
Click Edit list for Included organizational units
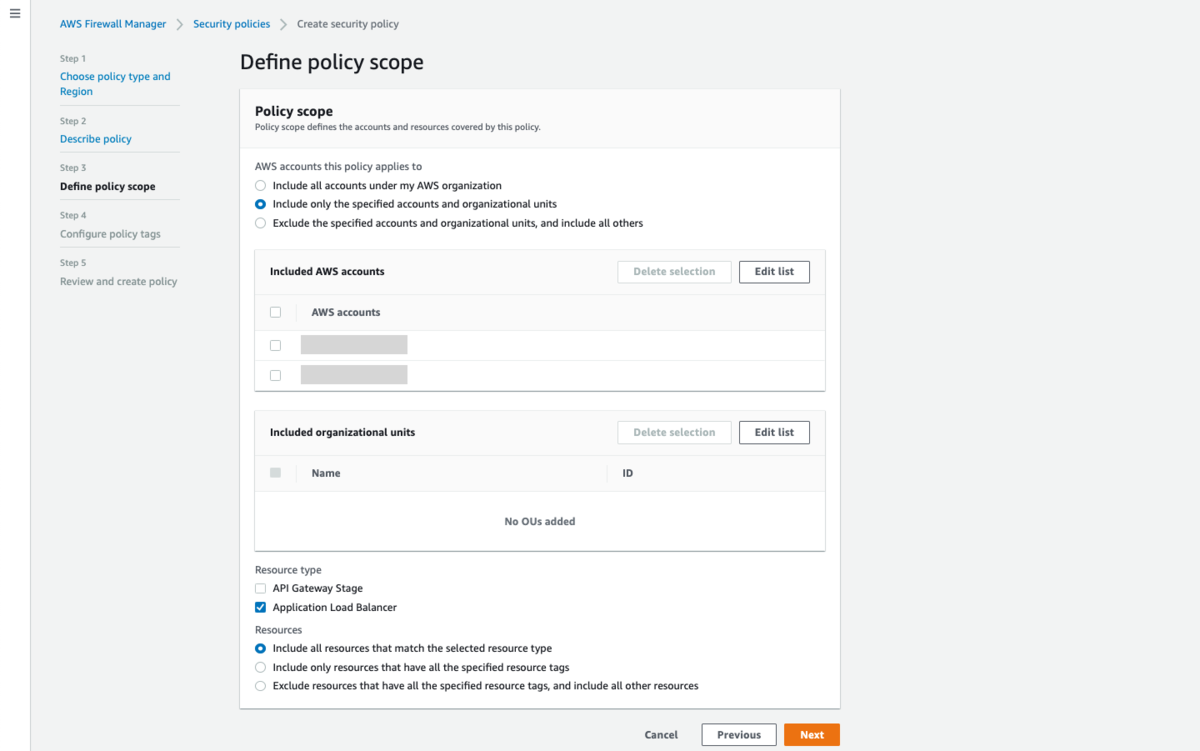[774, 433]
